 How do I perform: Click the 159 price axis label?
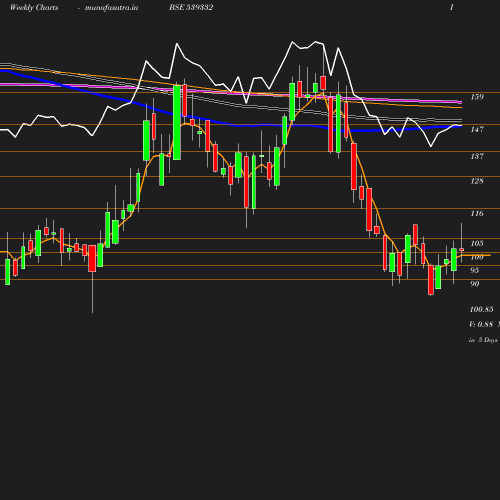point(477,97)
